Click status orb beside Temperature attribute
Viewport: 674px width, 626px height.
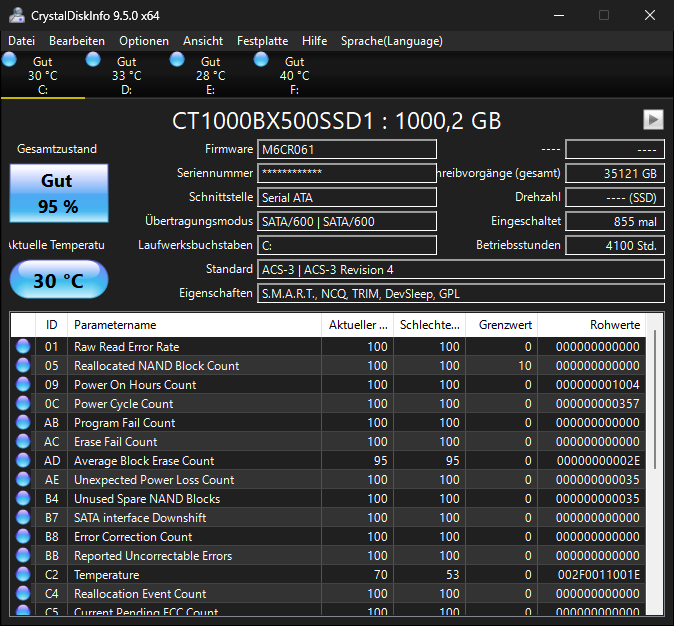tap(23, 575)
